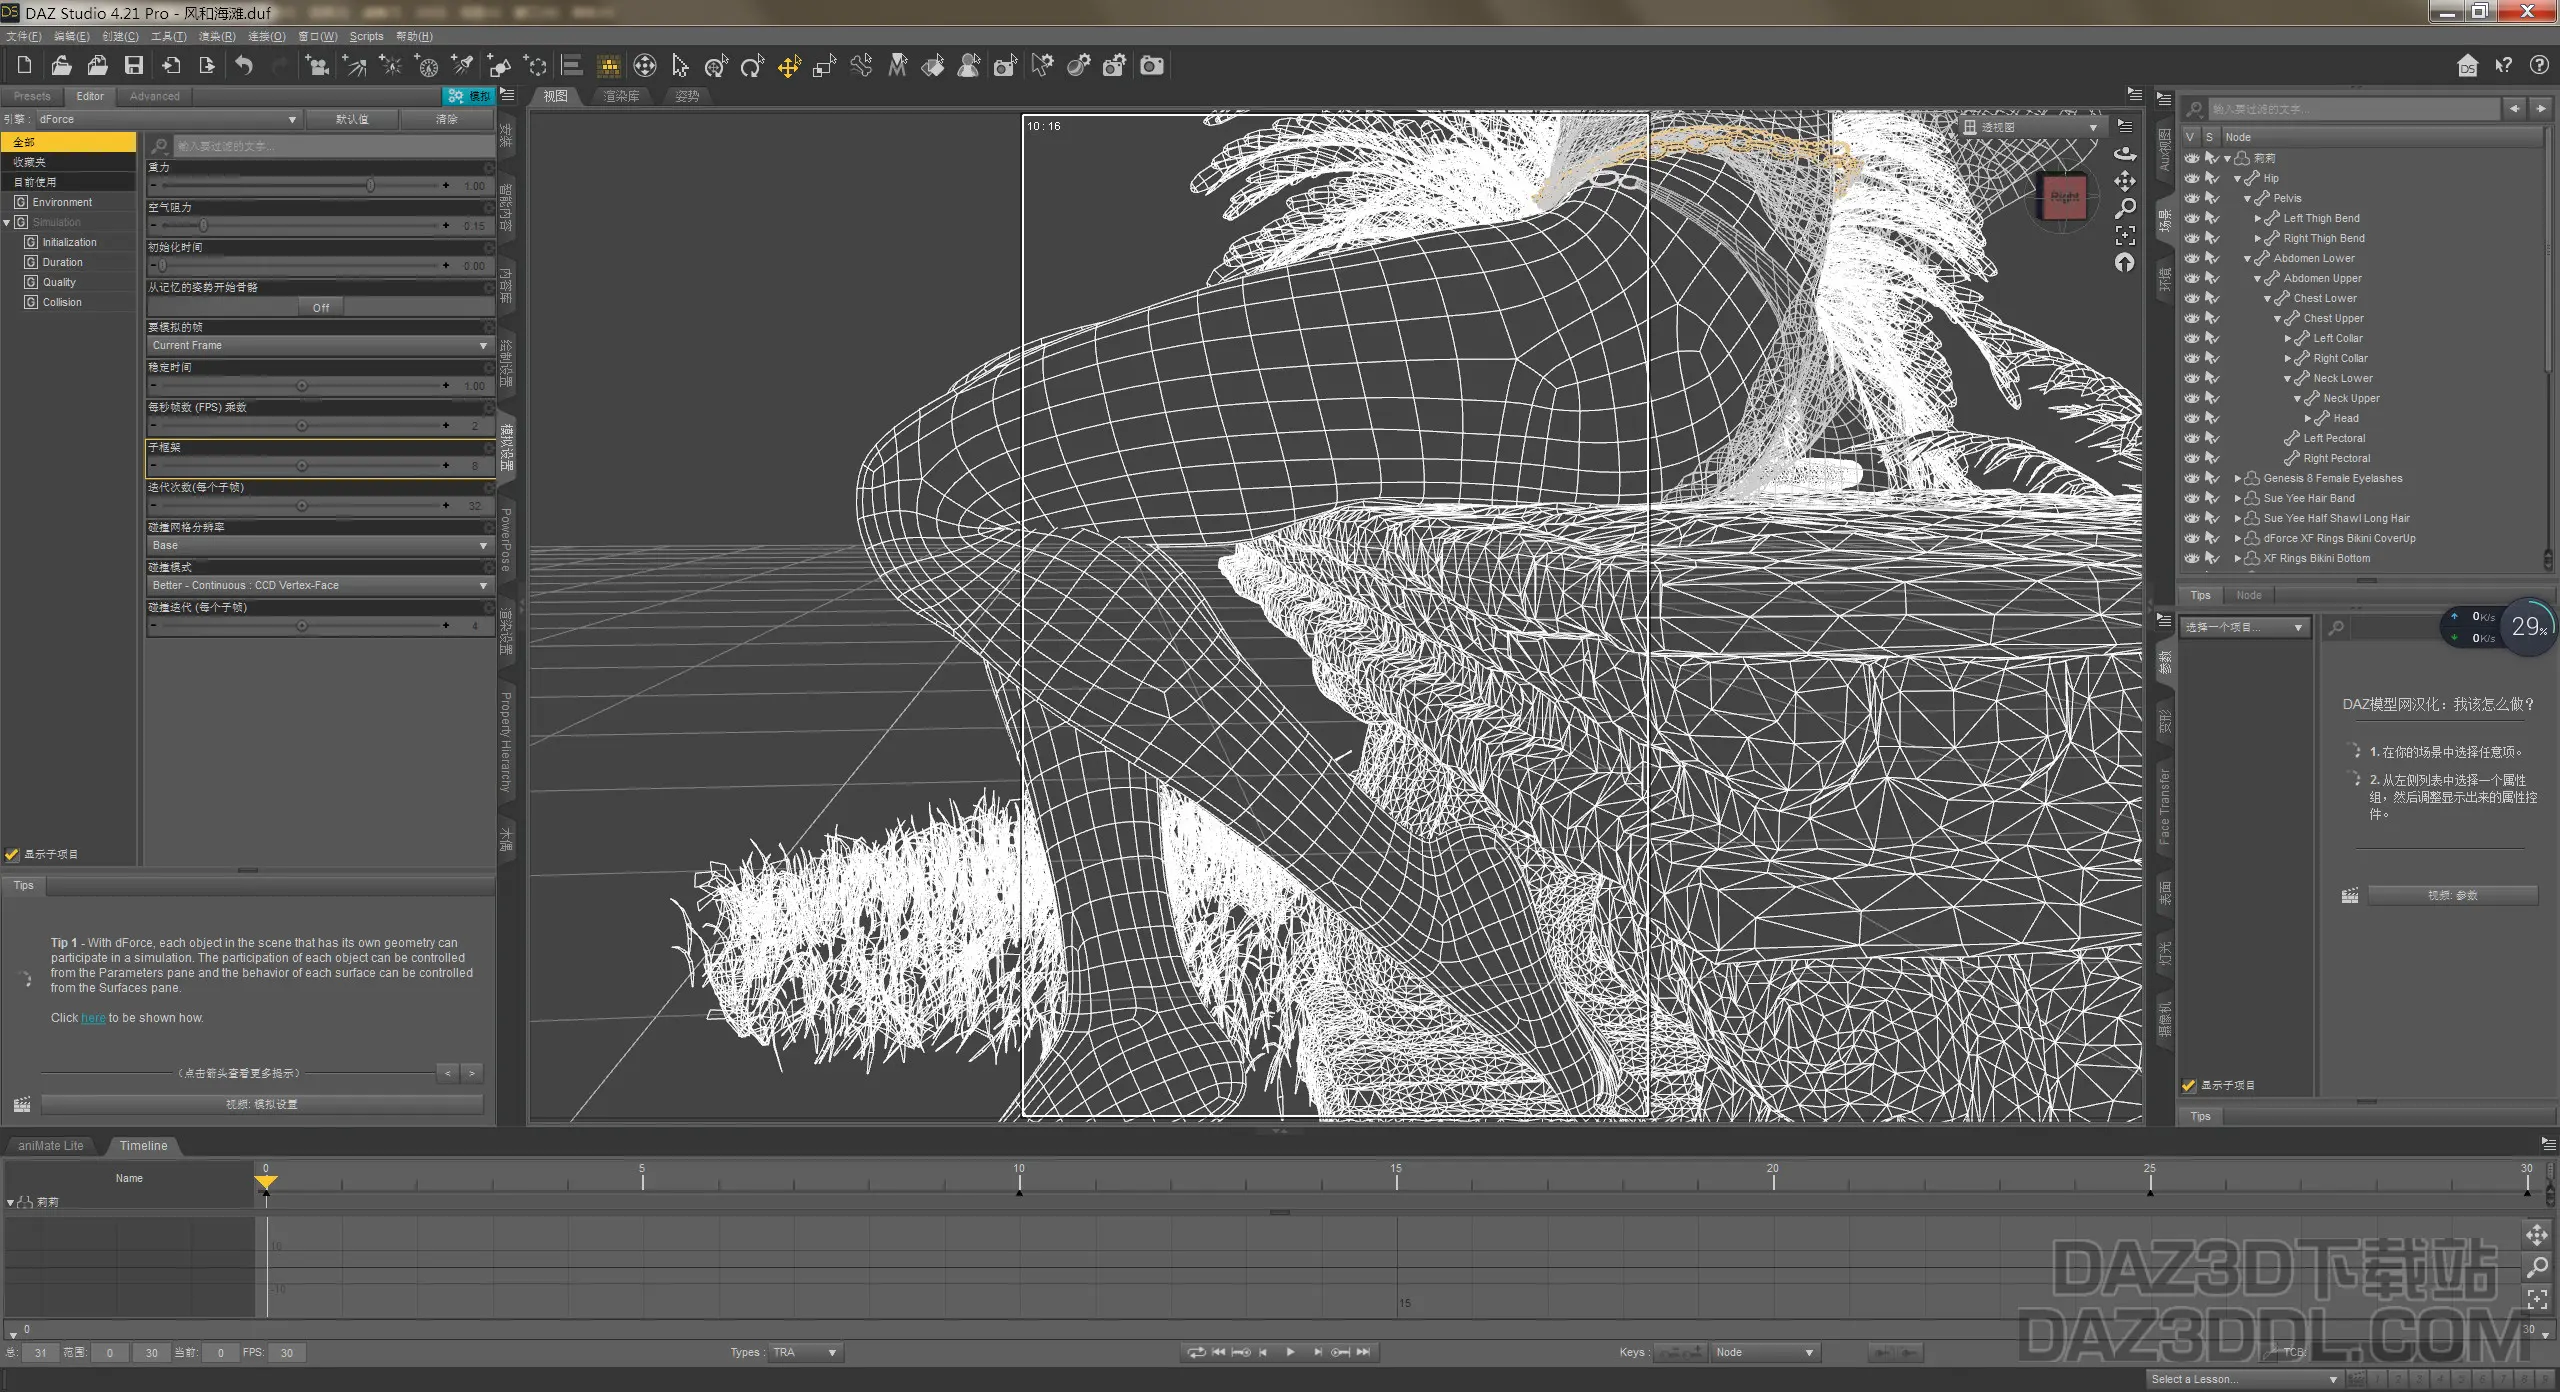The height and width of the screenshot is (1392, 2560).
Task: Hide XF Rings Bikini Bottom with eye
Action: coord(2191,558)
